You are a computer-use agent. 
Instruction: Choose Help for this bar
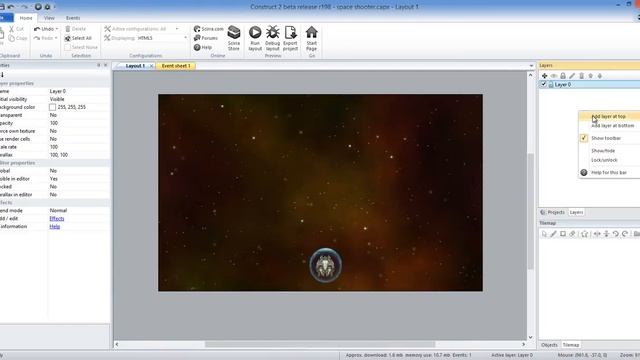point(609,173)
